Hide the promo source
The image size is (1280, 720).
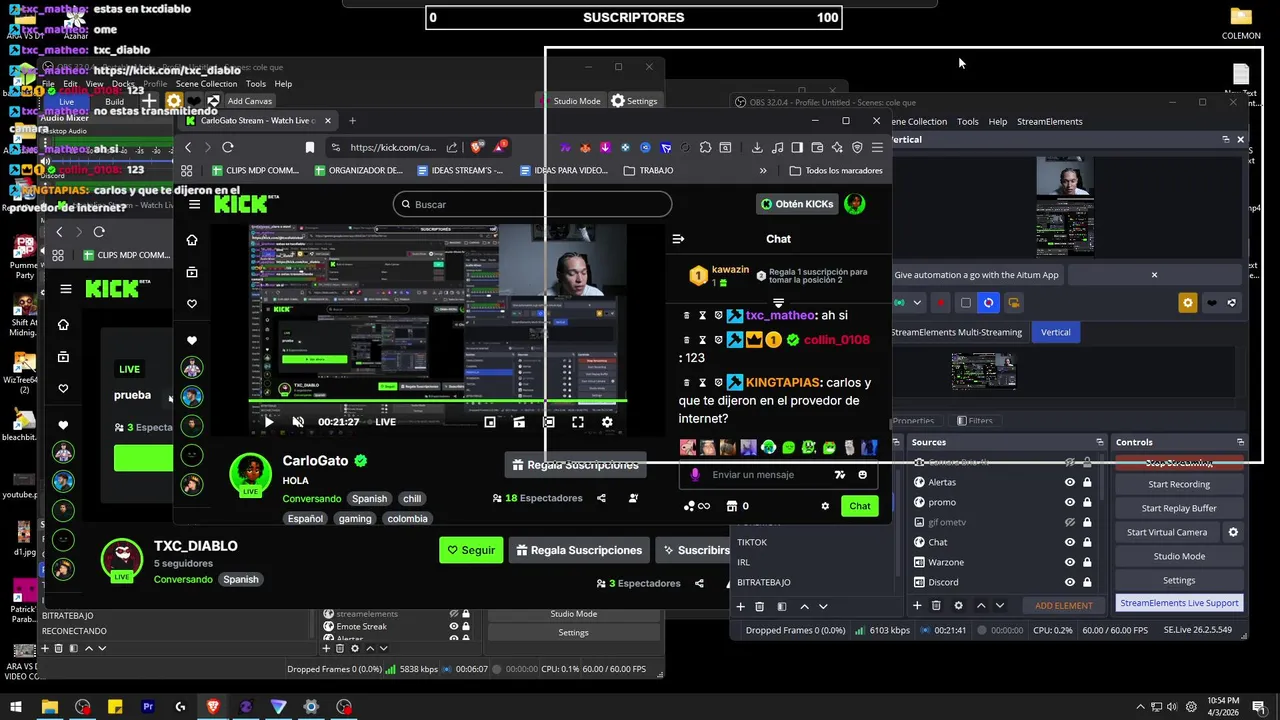(x=1070, y=502)
